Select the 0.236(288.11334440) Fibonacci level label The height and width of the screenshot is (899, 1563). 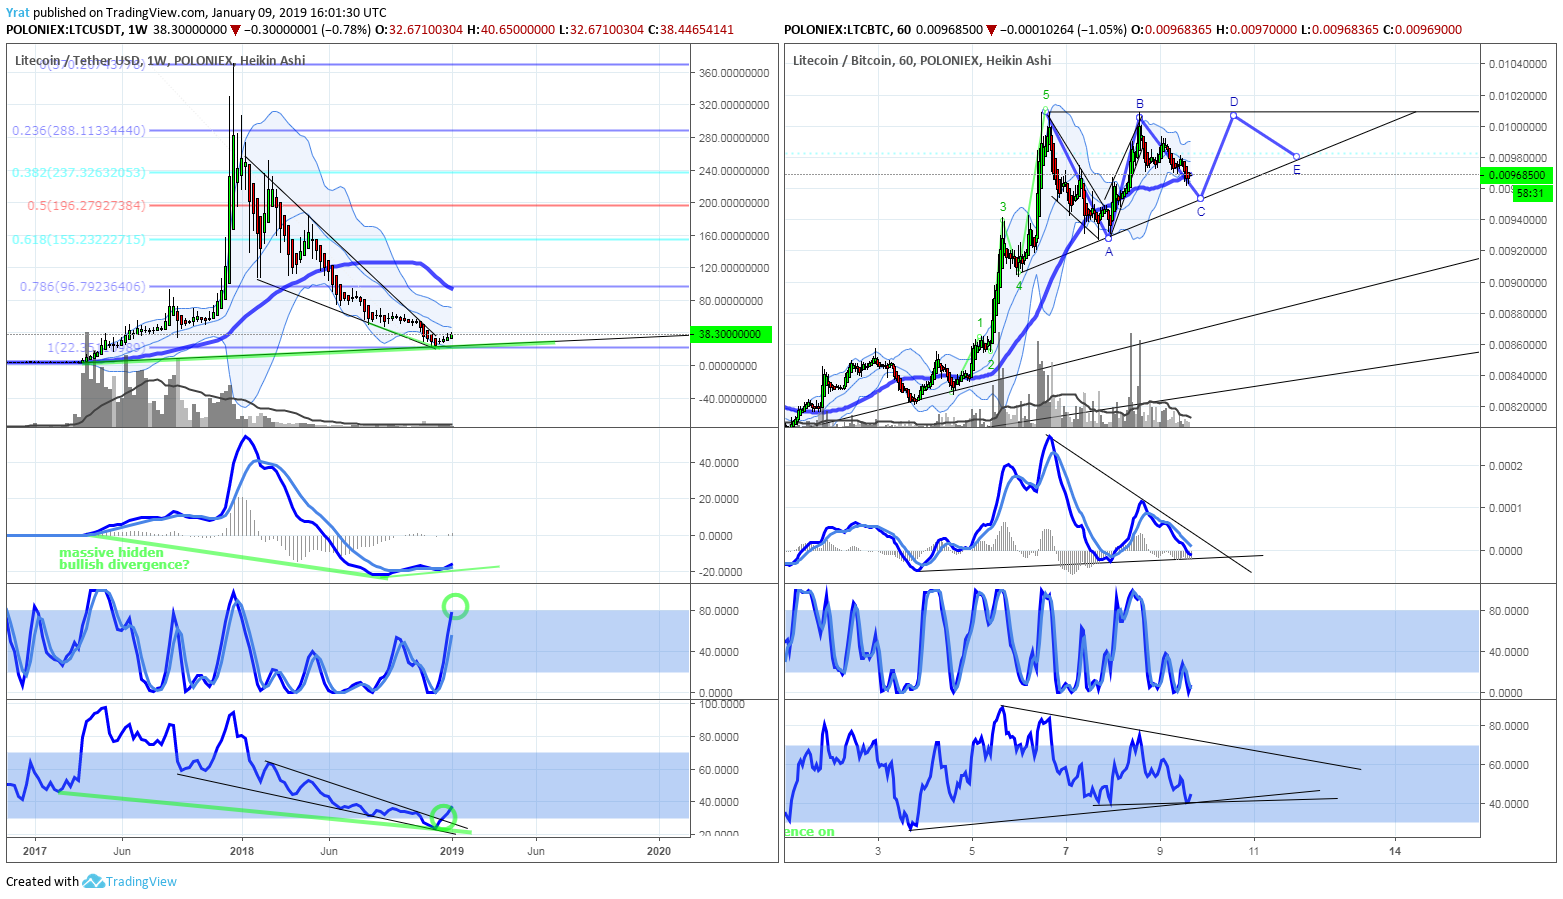79,130
